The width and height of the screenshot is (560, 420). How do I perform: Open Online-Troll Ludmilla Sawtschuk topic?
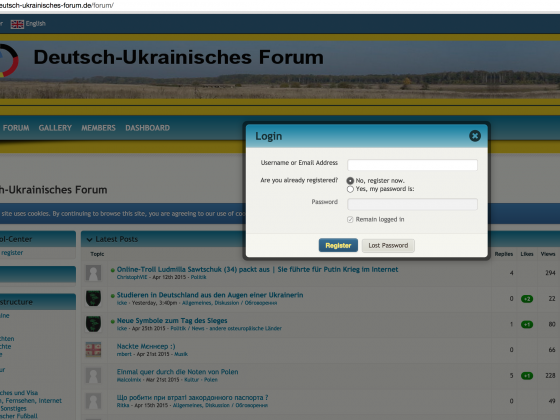[258, 269]
